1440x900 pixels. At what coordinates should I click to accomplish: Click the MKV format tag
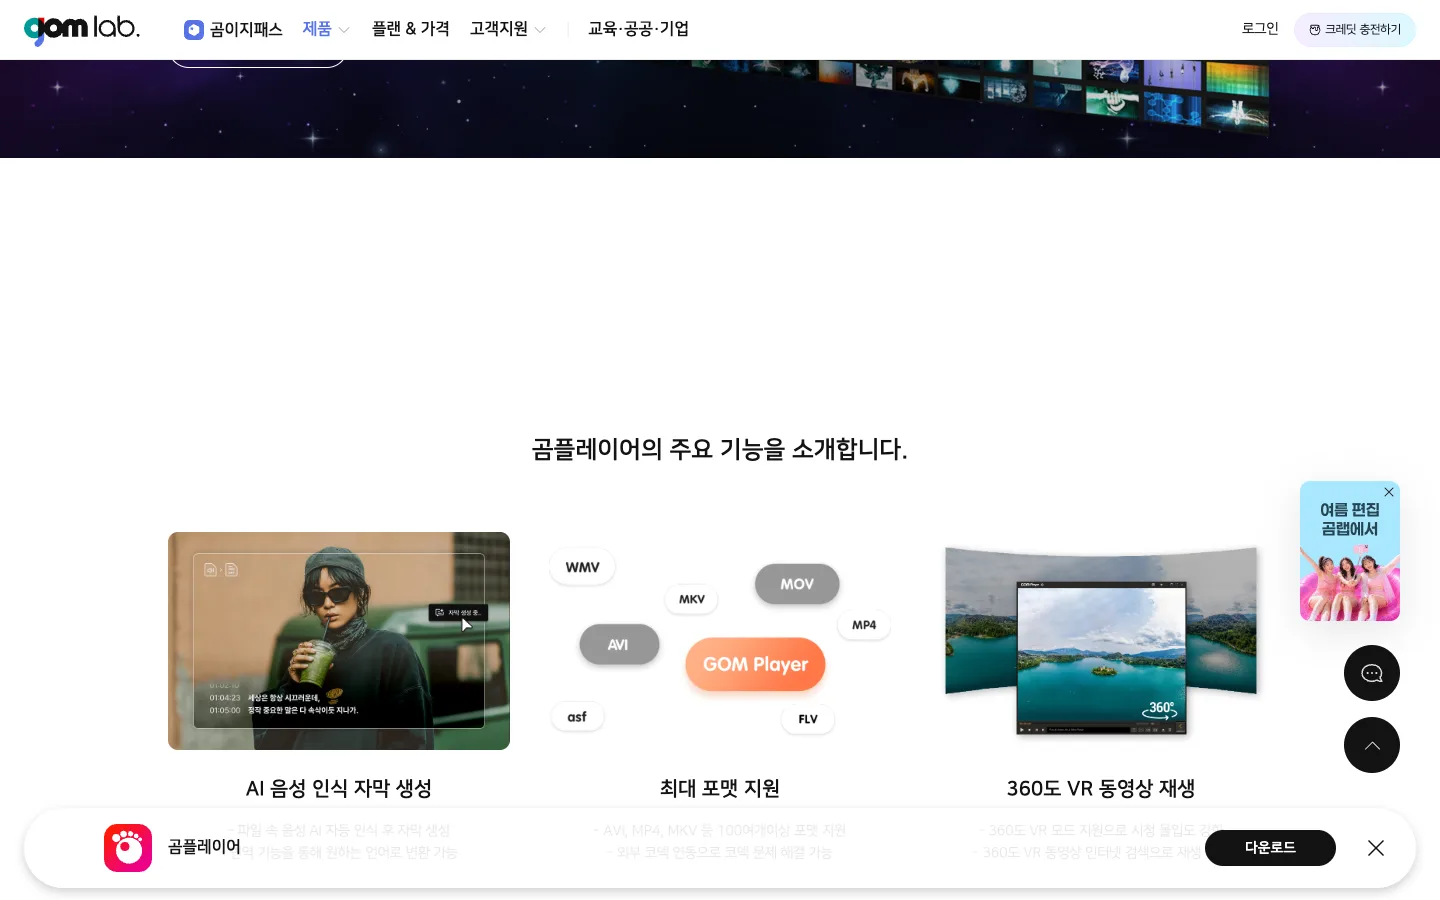pyautogui.click(x=691, y=599)
